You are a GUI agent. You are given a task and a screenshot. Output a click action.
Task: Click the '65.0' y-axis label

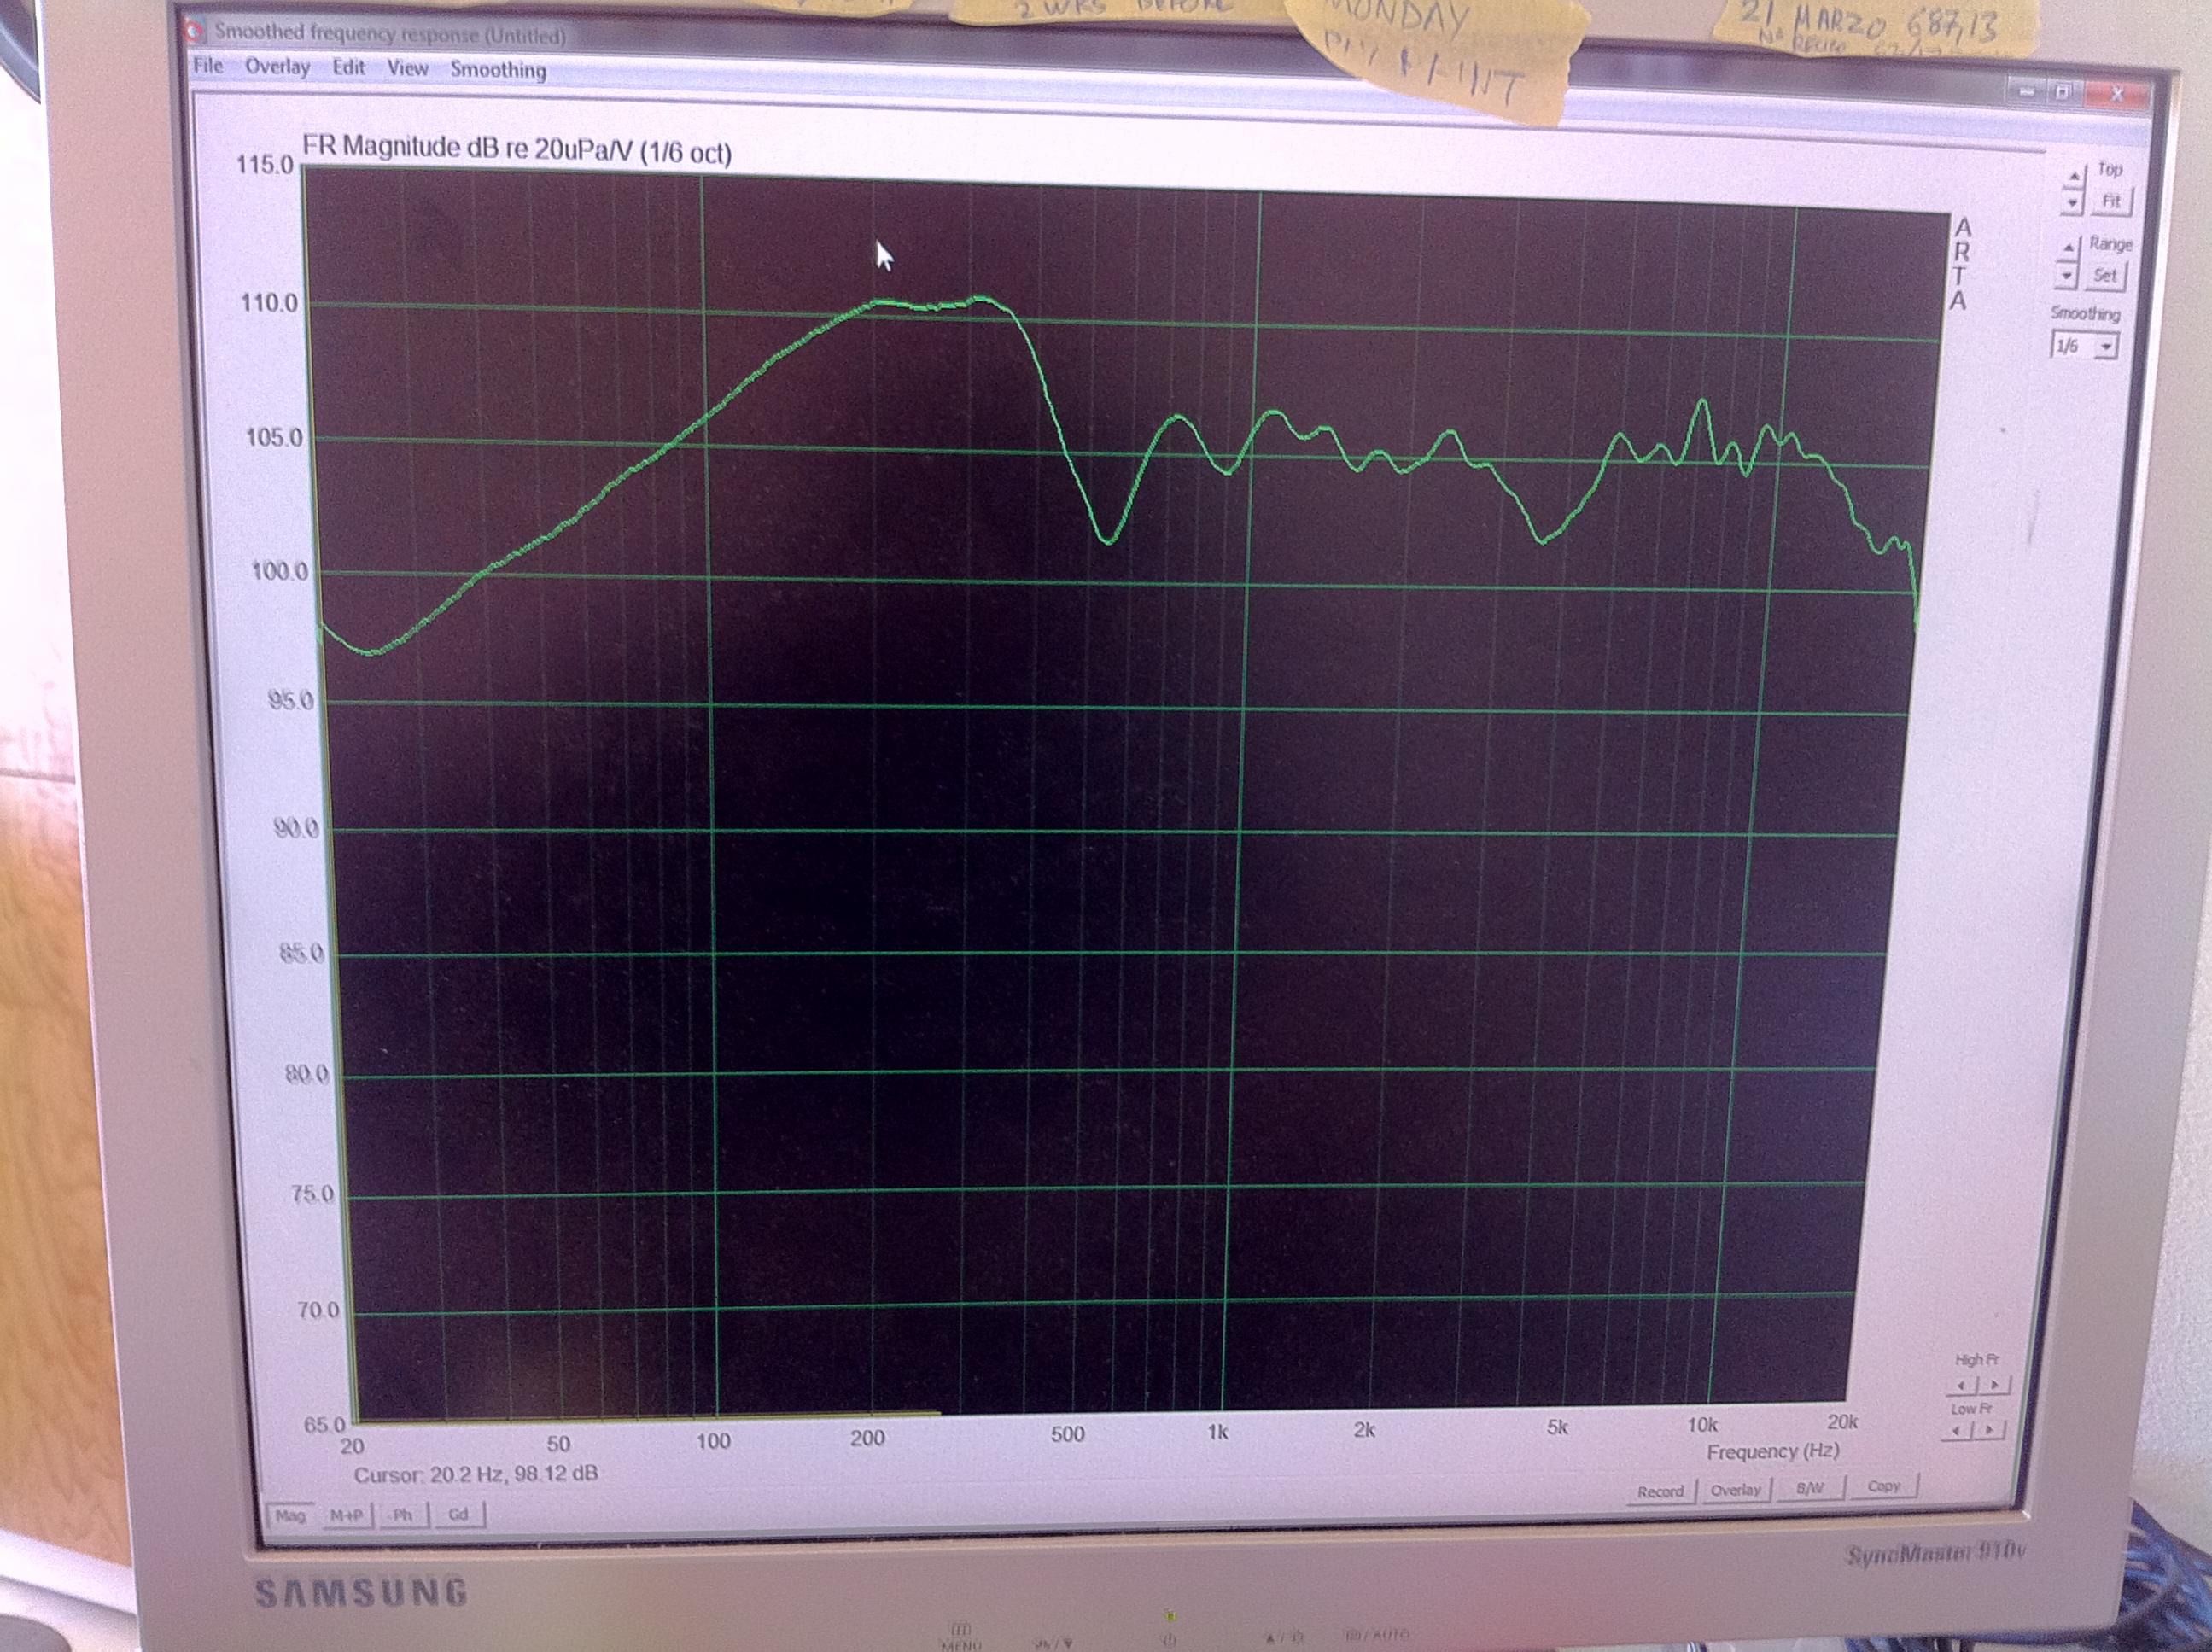[x=324, y=1424]
